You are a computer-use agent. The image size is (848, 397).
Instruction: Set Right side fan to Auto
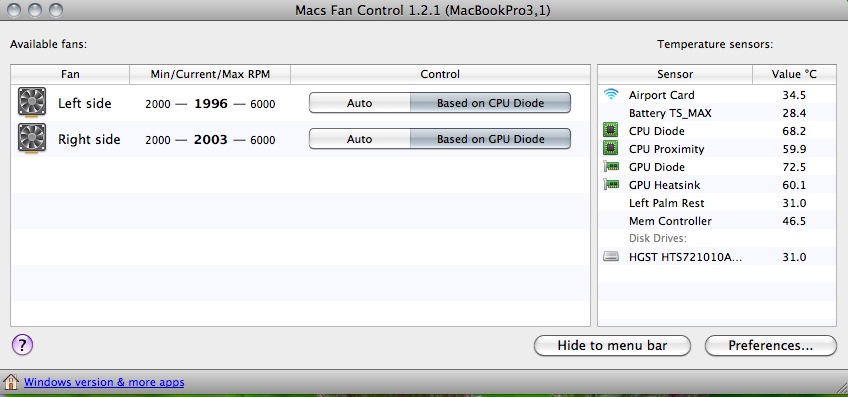(360, 139)
